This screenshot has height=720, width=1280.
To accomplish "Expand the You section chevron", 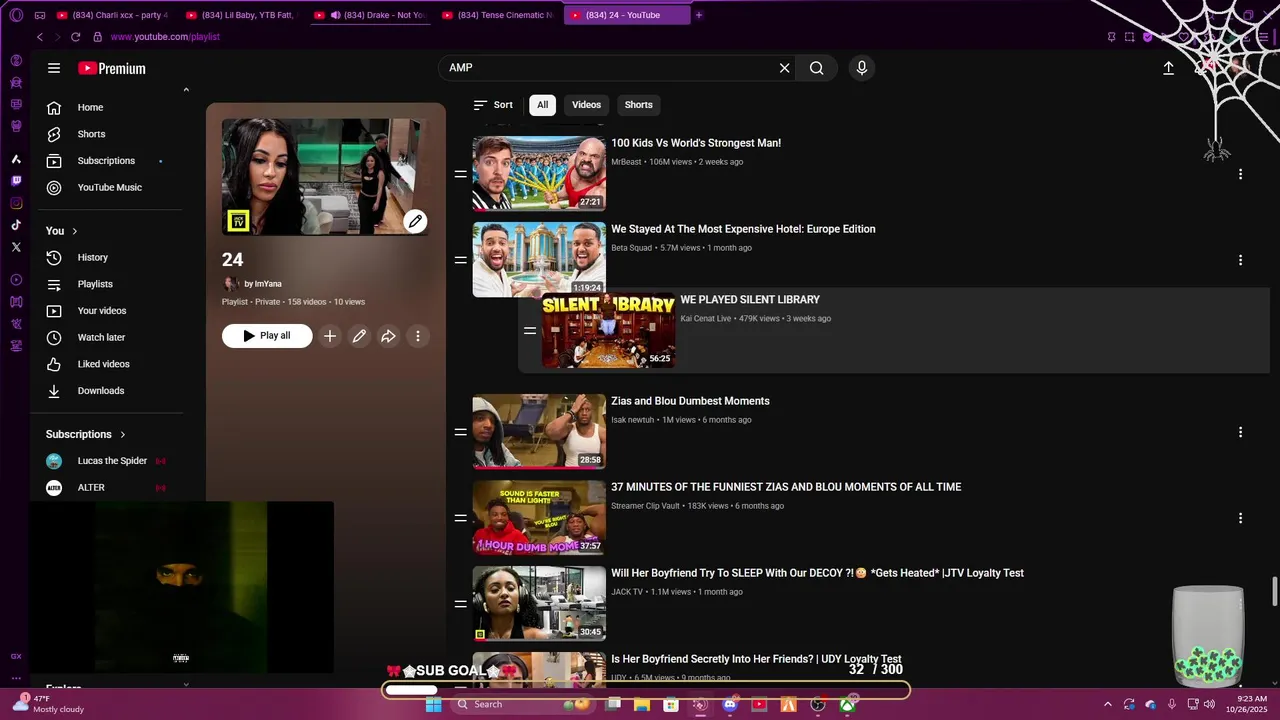I will 74,231.
